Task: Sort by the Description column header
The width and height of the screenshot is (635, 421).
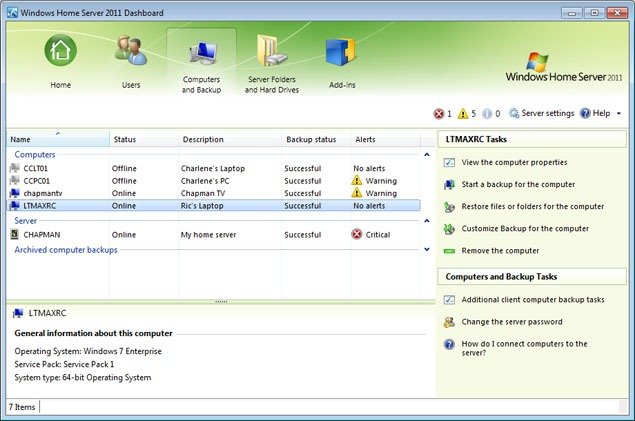Action: [x=230, y=139]
